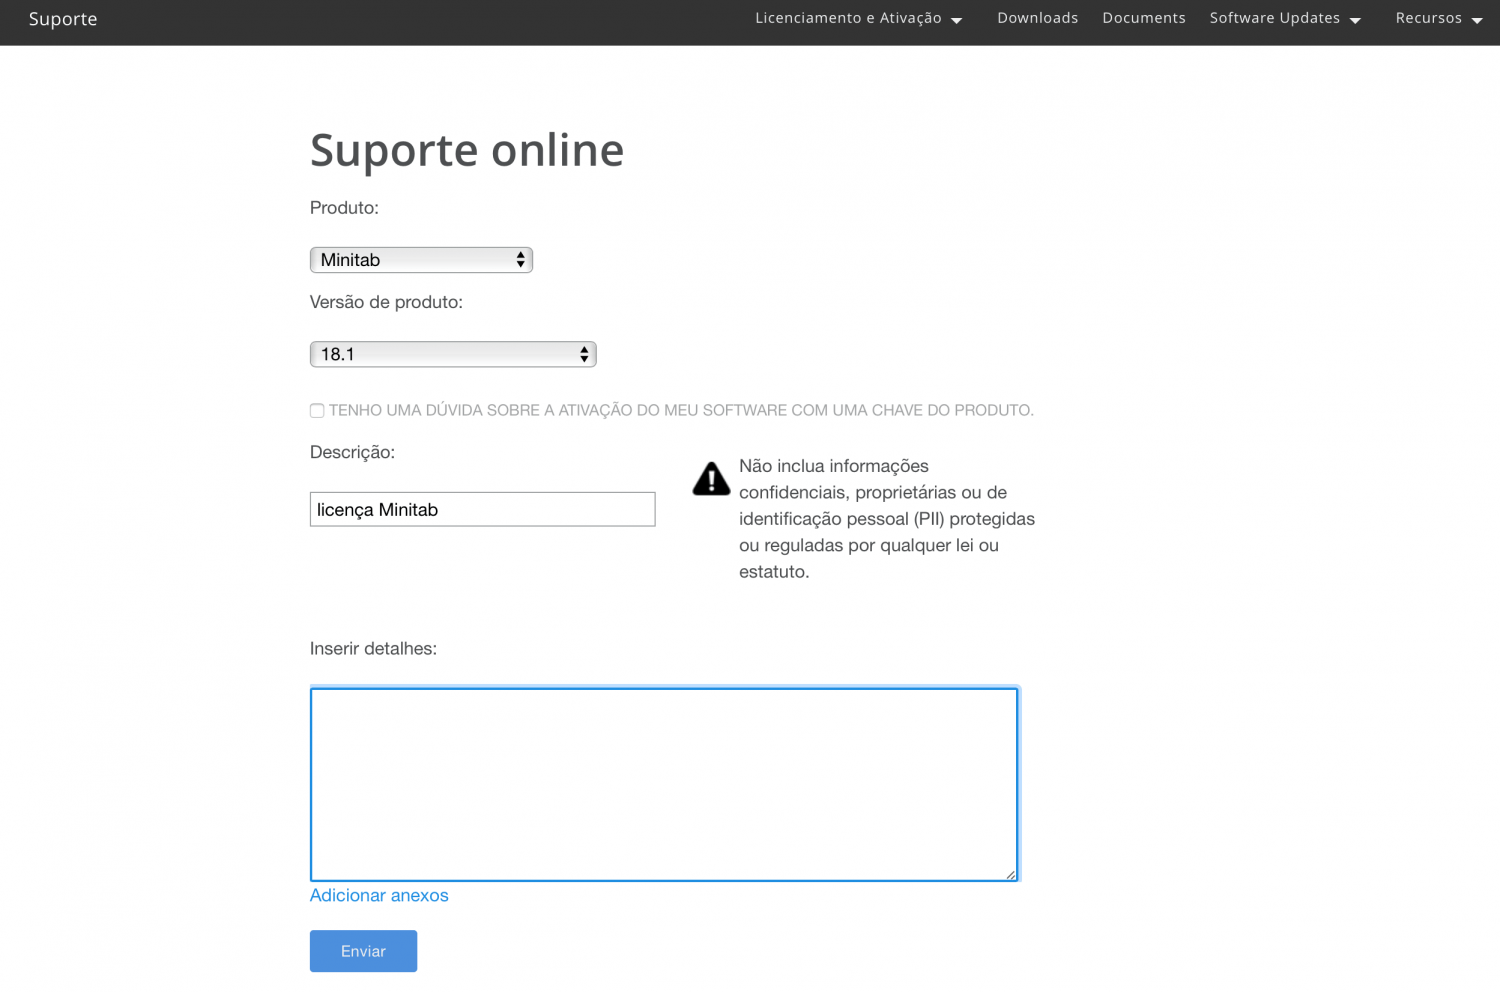Click the Suporte brand link
The image size is (1500, 992).
click(63, 19)
